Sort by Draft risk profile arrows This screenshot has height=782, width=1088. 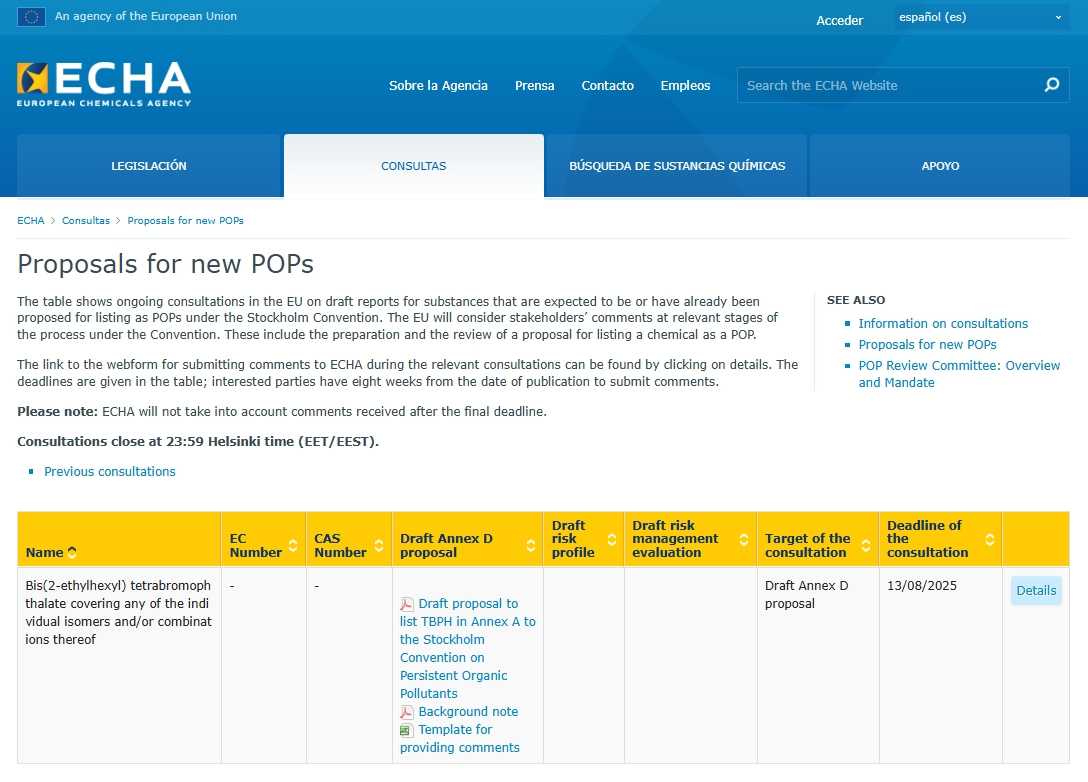pos(612,539)
